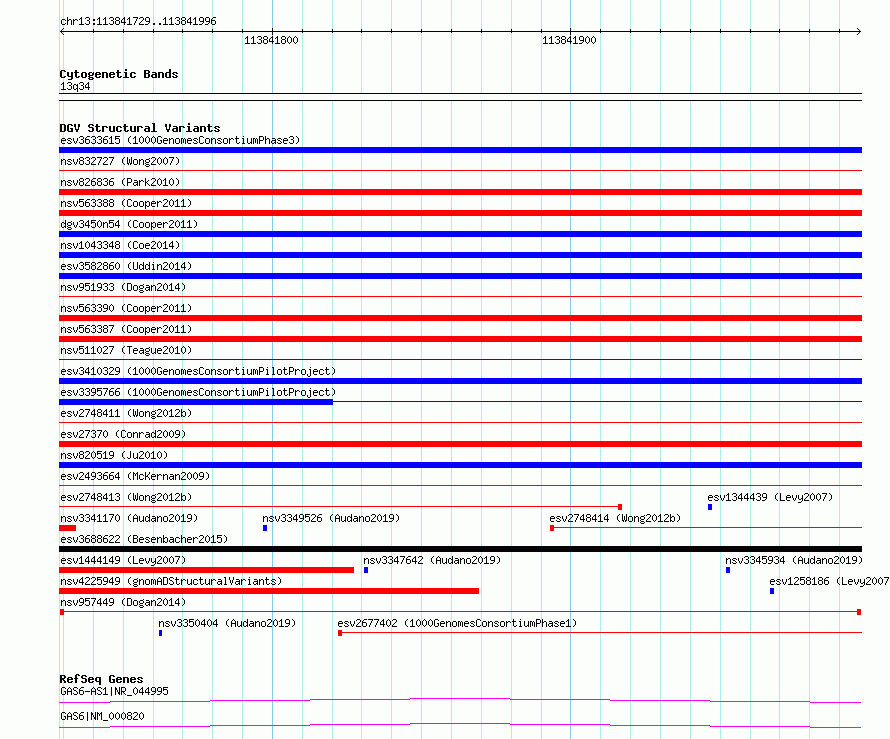The width and height of the screenshot is (890, 739).
Task: Select the nsv832727 (Wong2007) variant label
Action: (120, 161)
